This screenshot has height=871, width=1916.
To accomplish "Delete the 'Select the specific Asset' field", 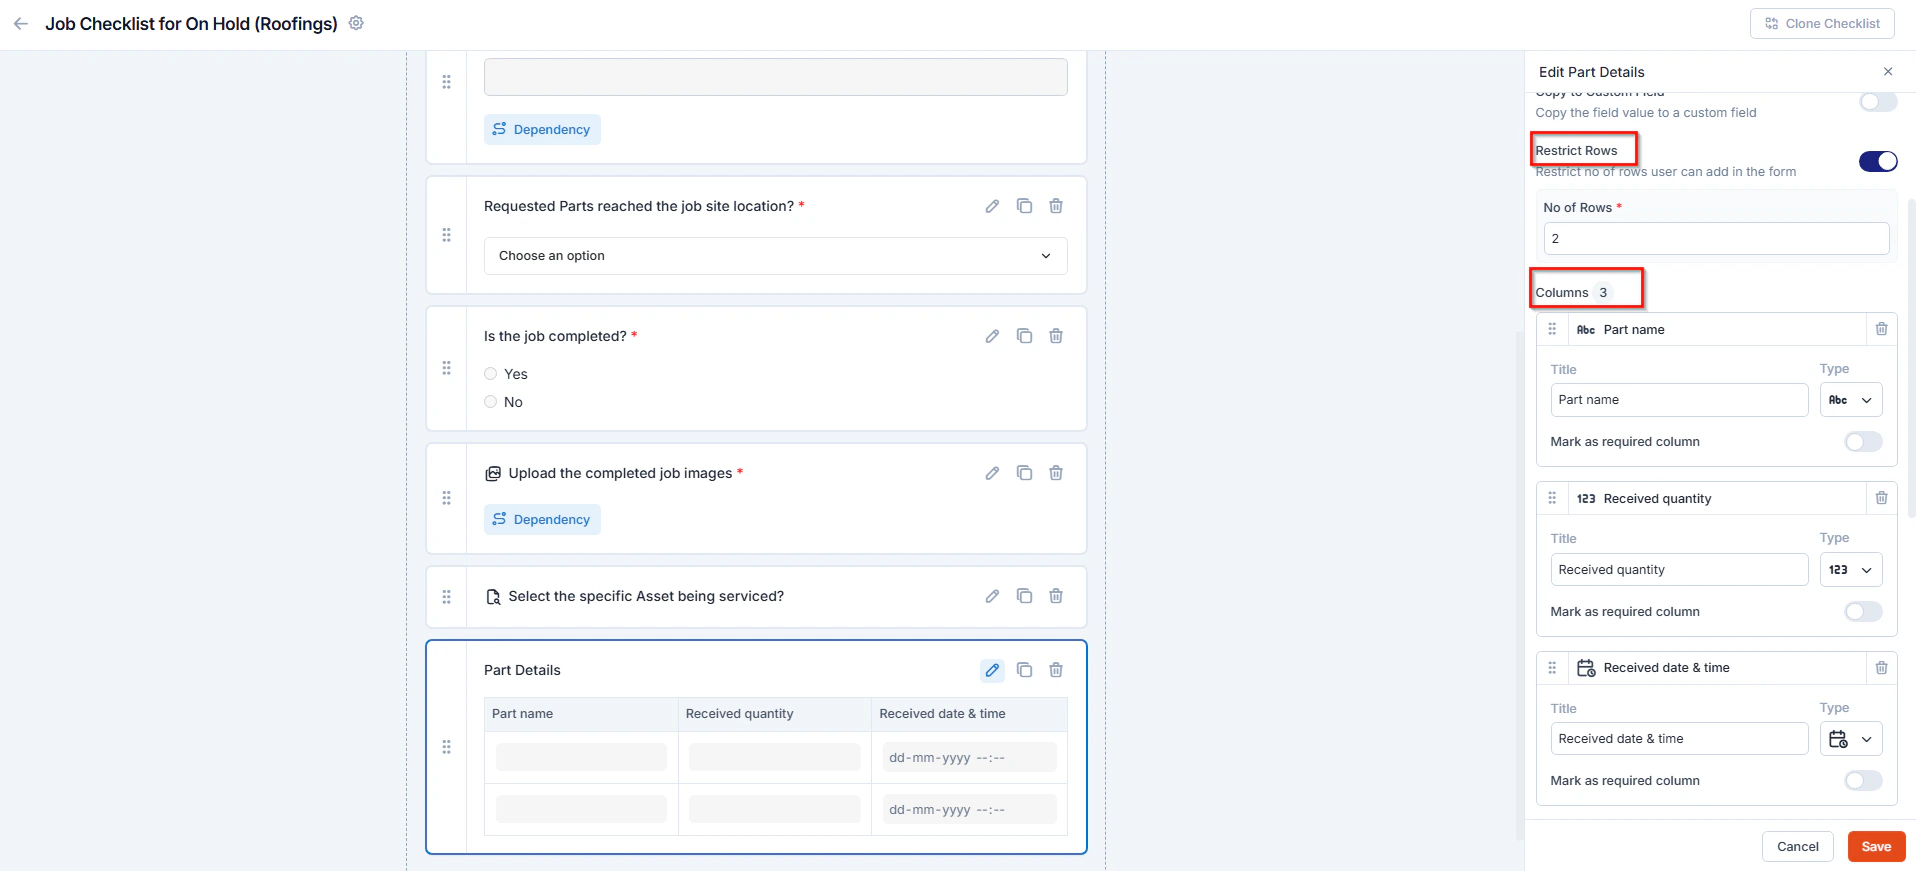I will (x=1056, y=596).
